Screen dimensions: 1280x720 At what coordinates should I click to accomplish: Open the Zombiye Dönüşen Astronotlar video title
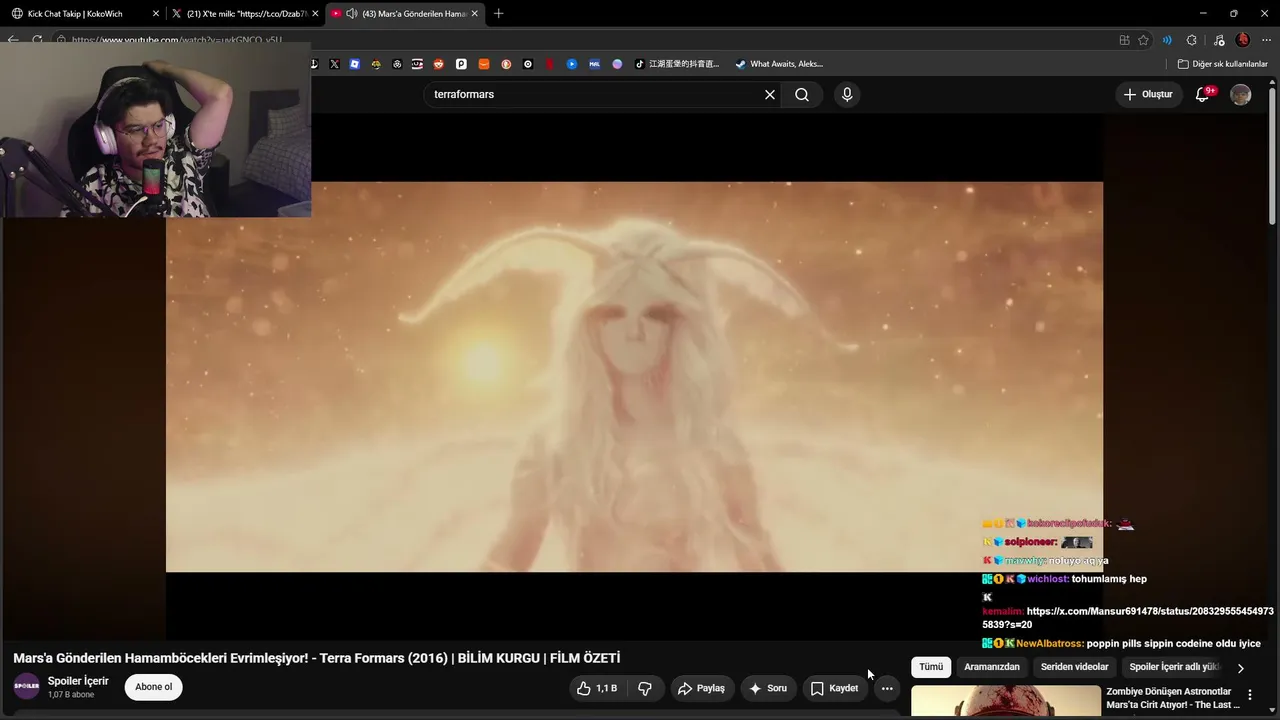point(1173,698)
